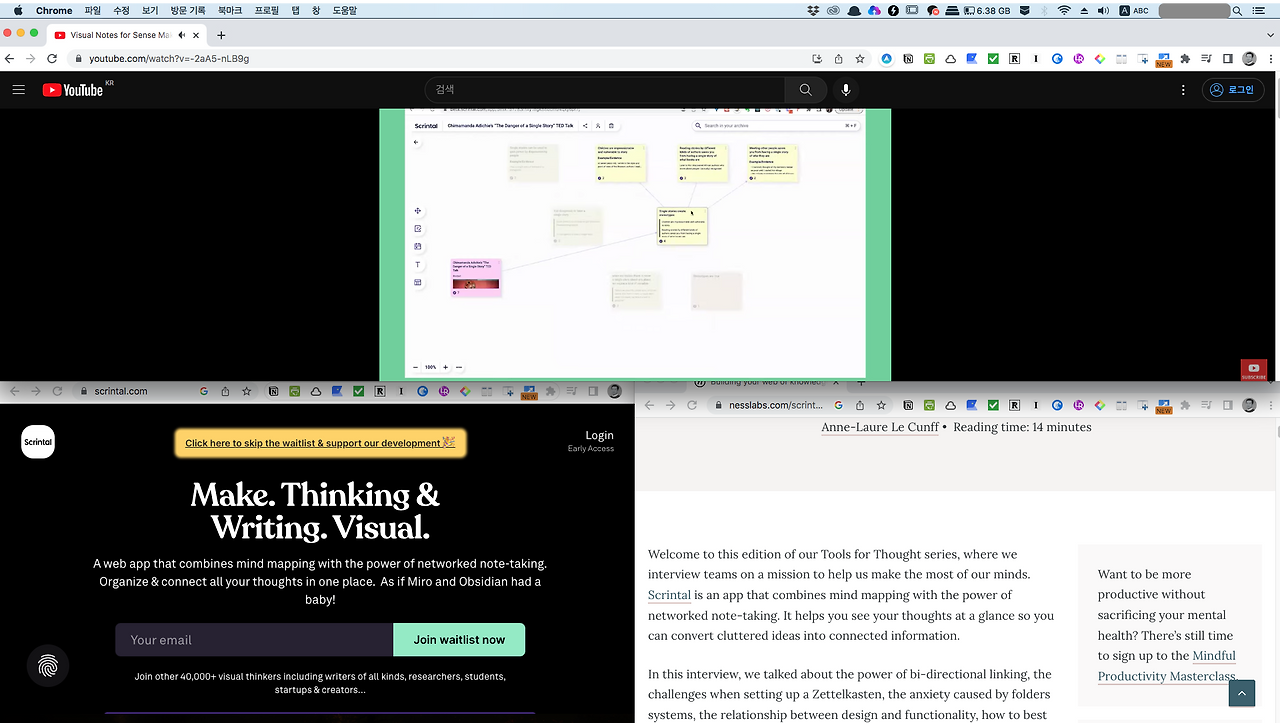Open the Chrome application menu
This screenshot has height=723, width=1280.
click(x=54, y=10)
